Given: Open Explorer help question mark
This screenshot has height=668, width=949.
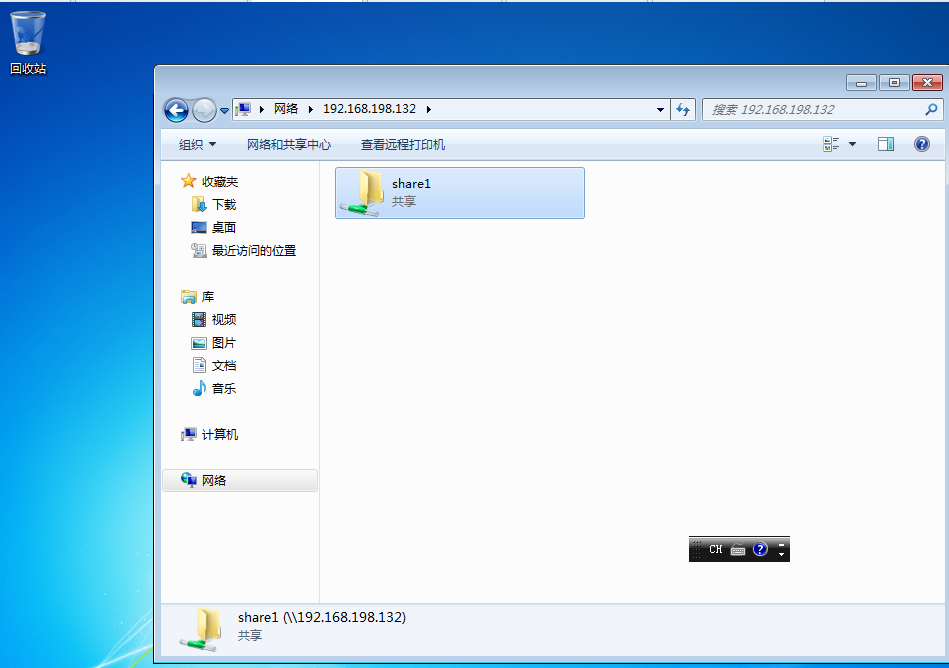Looking at the screenshot, I should (921, 144).
